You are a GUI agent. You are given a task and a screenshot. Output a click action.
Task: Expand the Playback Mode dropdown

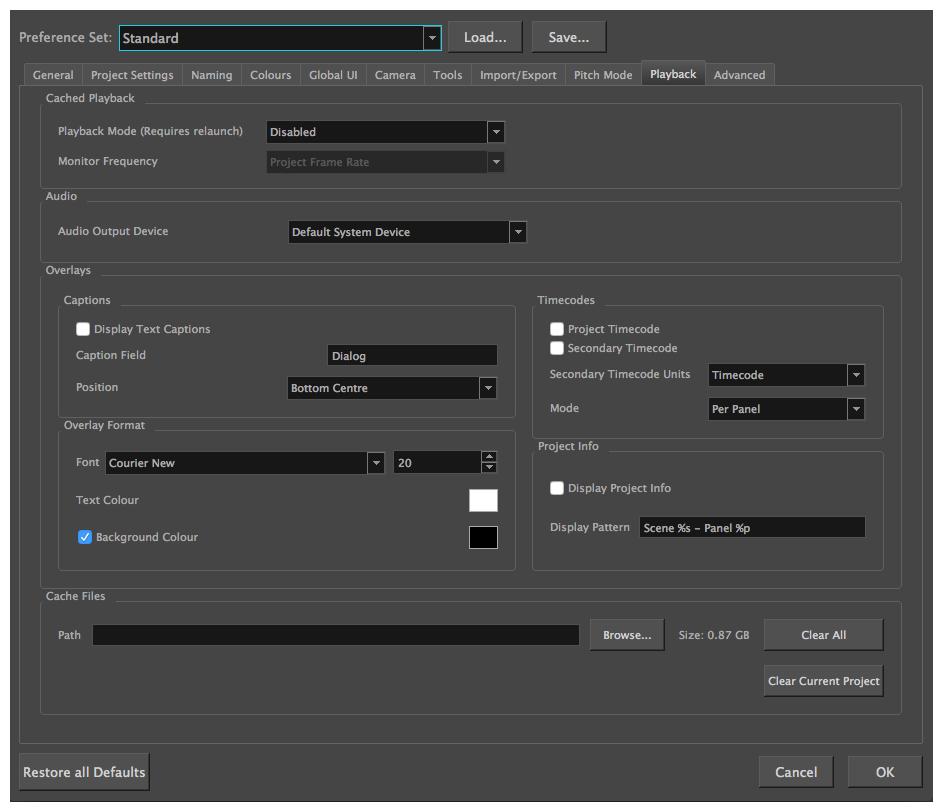(x=385, y=132)
